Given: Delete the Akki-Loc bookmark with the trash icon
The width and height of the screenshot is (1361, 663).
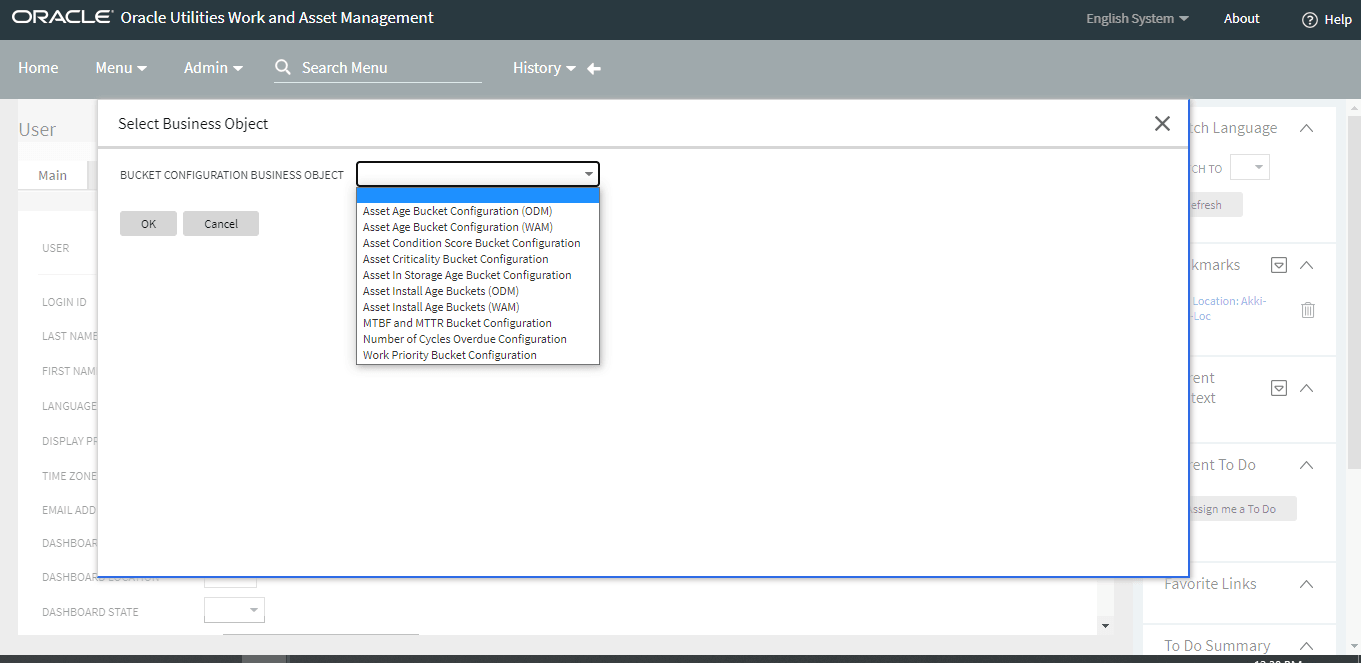Looking at the screenshot, I should pos(1307,310).
